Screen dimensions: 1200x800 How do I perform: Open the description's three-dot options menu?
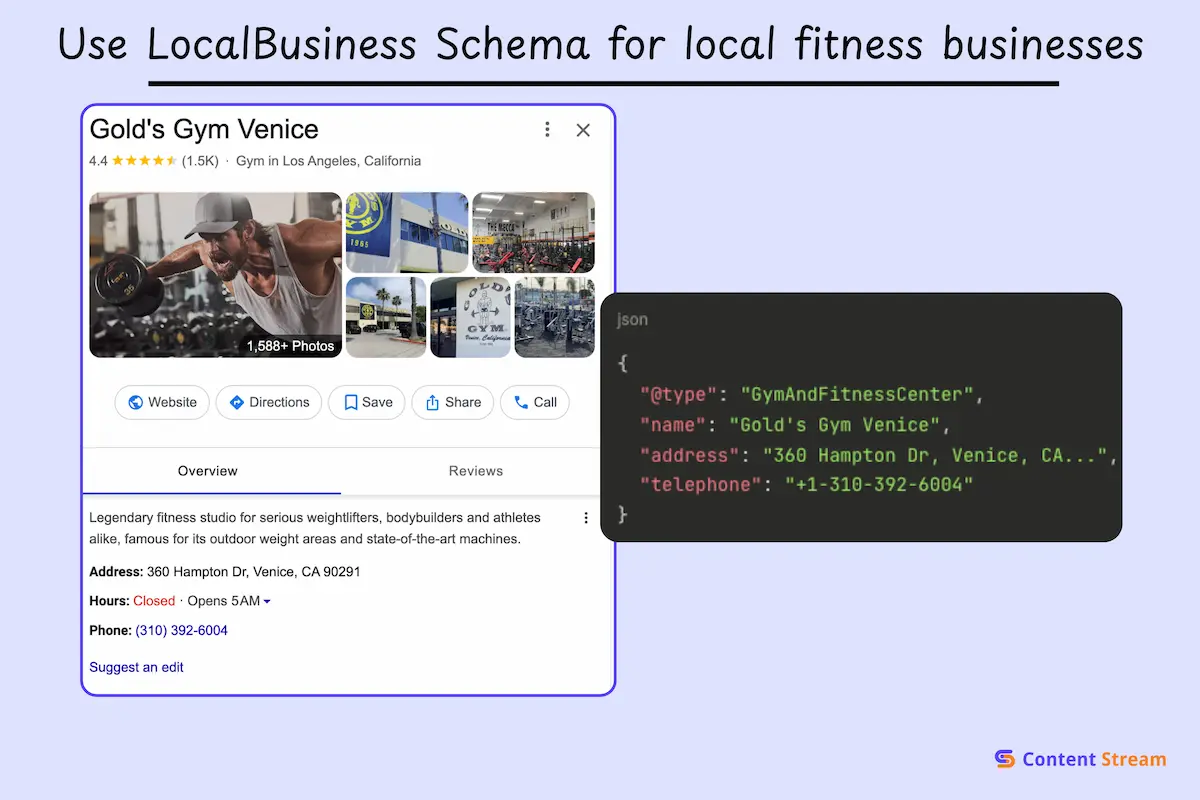586,518
